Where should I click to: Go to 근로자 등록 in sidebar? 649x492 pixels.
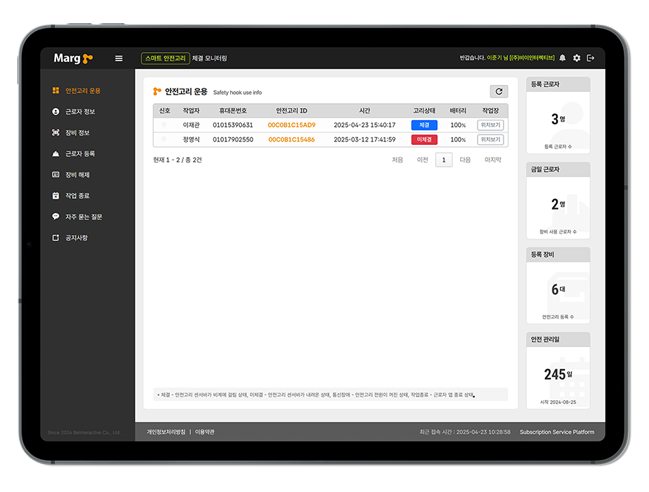pyautogui.click(x=79, y=154)
